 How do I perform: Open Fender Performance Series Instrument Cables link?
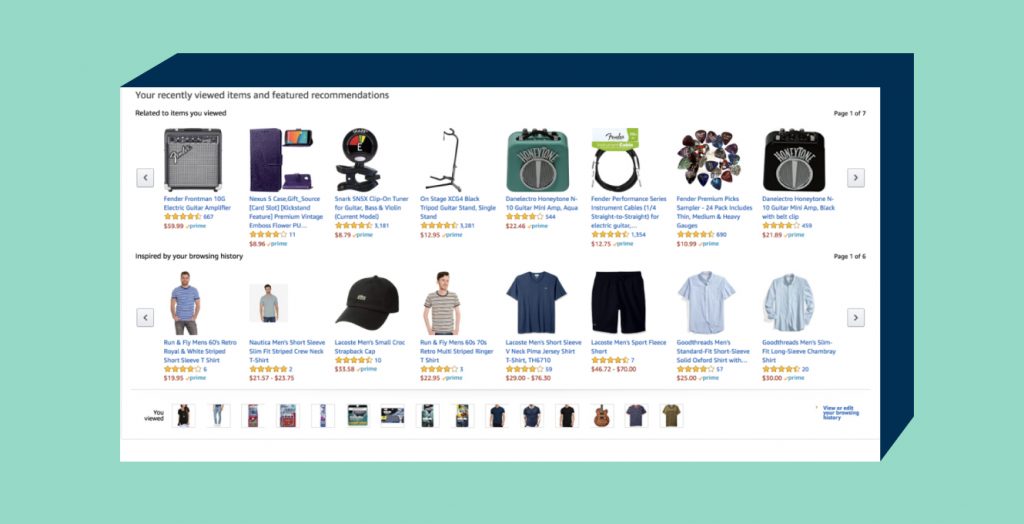pos(628,212)
